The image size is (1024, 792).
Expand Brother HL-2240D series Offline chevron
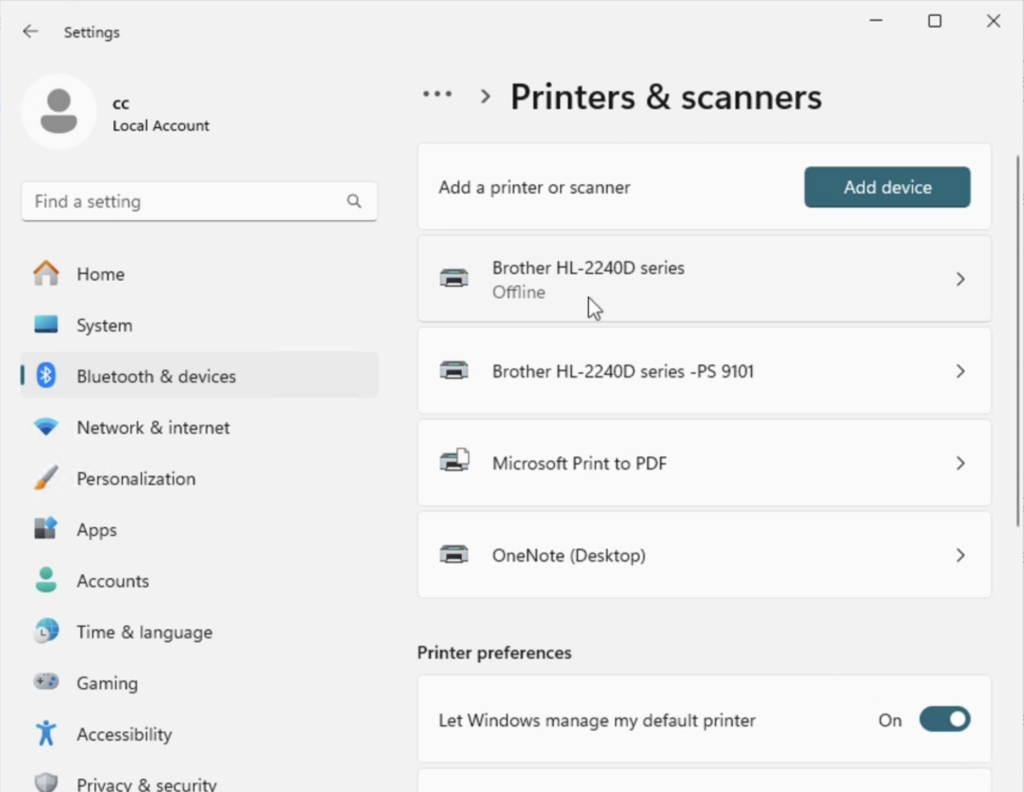(960, 280)
